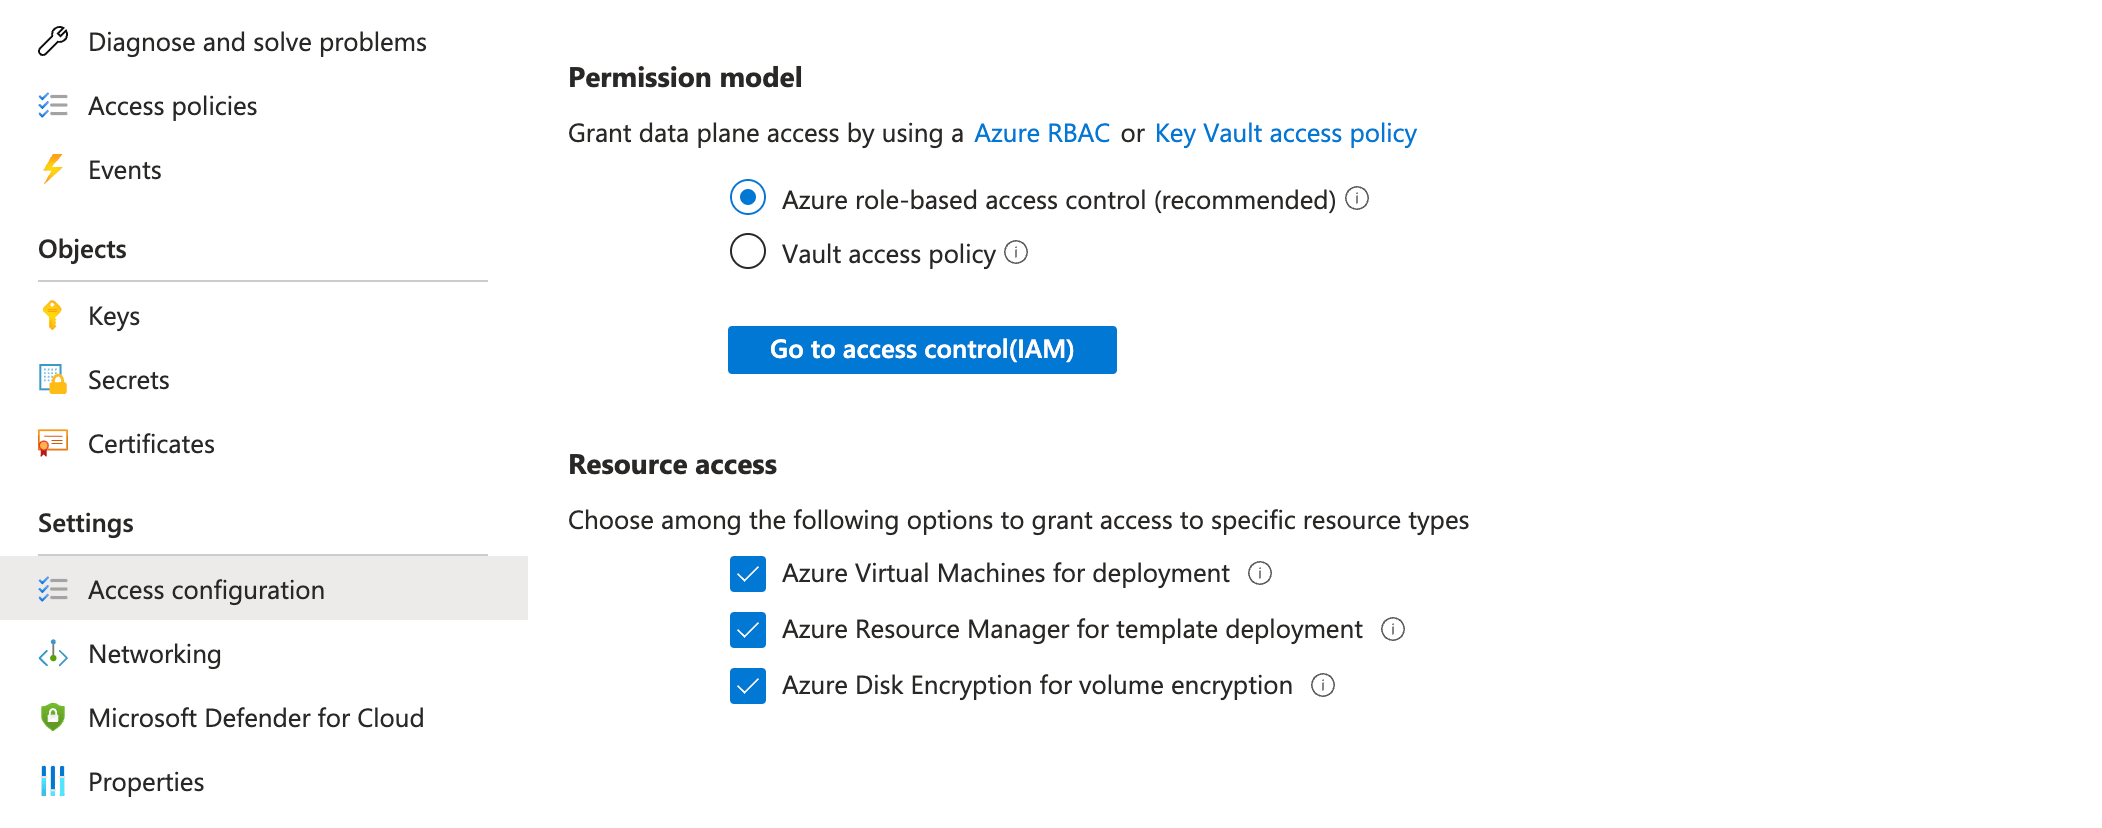Click Go to access control(IAM) button

922,350
